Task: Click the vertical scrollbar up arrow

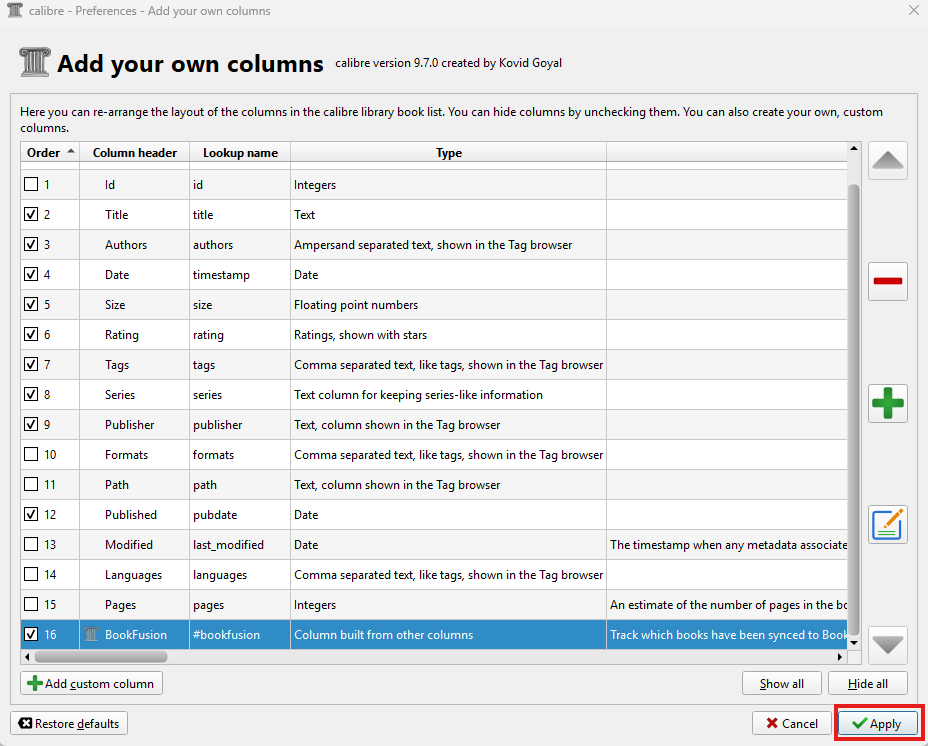Action: 853,149
